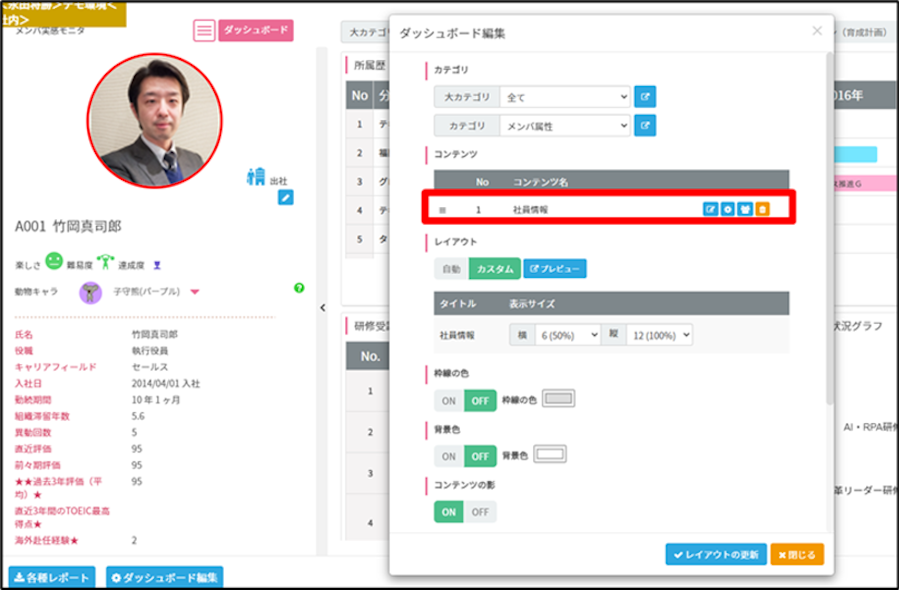Click the 楽しさ green smiley icon
The width and height of the screenshot is (899, 590).
(x=54, y=261)
